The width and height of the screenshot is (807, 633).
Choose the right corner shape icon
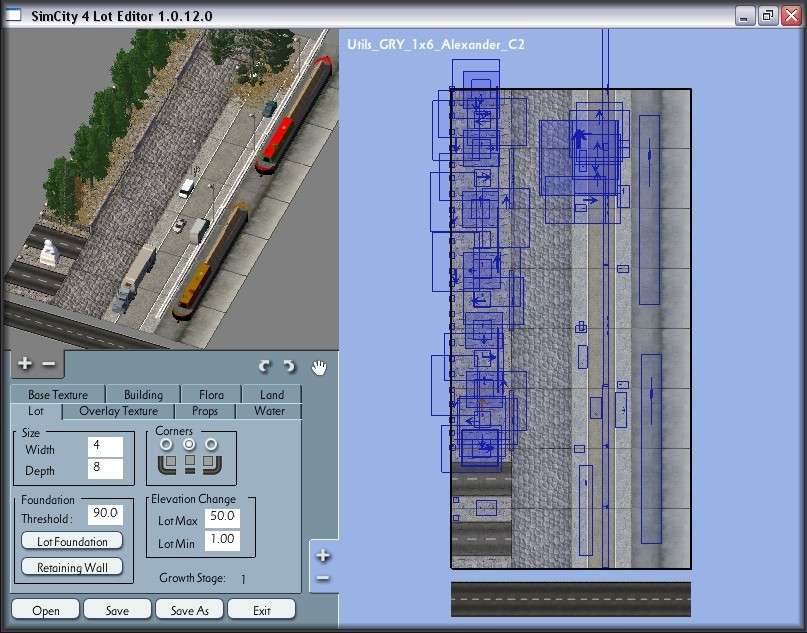click(x=212, y=463)
